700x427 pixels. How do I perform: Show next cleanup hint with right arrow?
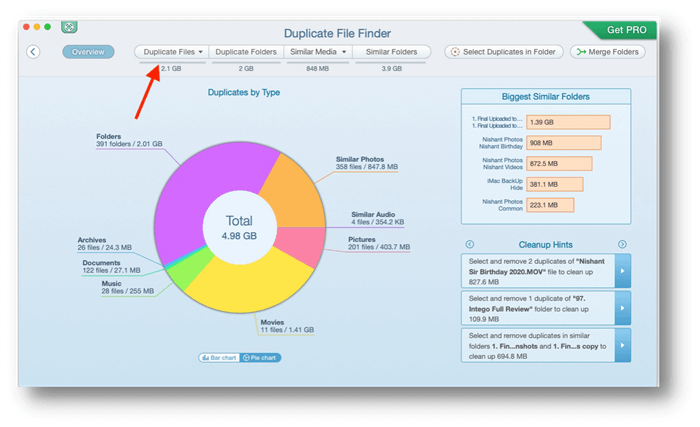tap(622, 244)
